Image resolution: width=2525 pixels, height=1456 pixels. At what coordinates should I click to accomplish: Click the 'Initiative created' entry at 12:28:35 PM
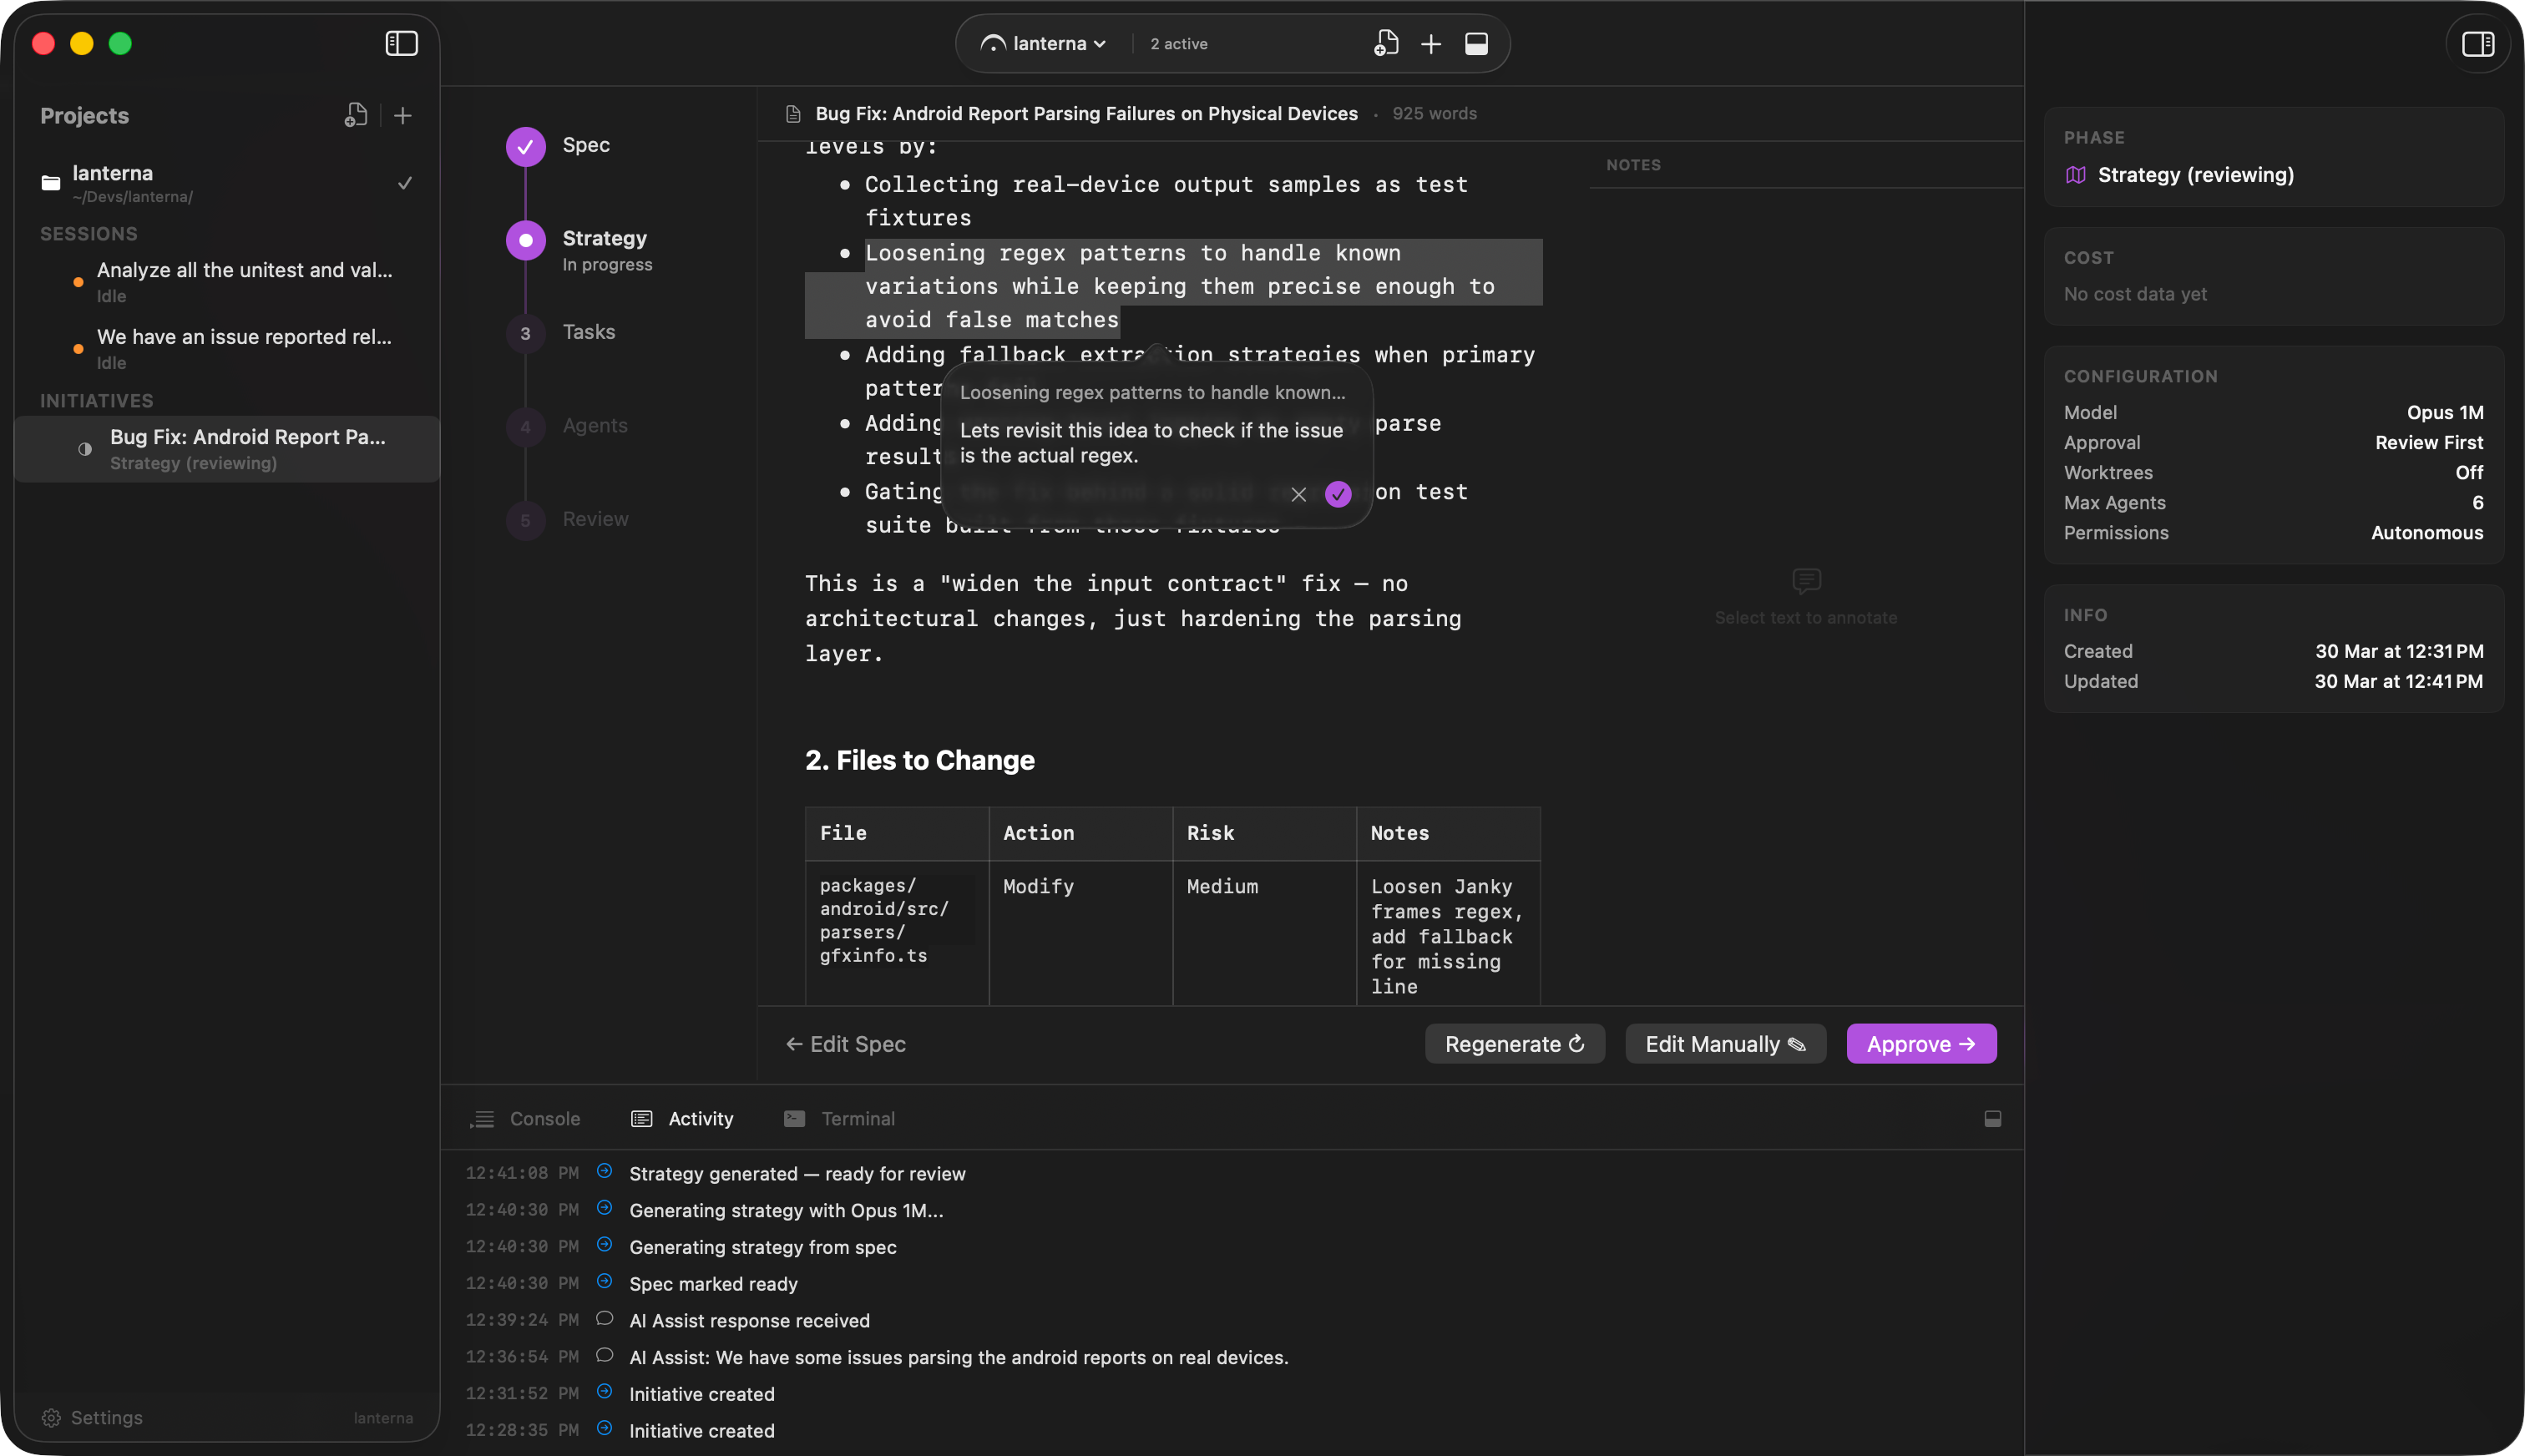(701, 1431)
